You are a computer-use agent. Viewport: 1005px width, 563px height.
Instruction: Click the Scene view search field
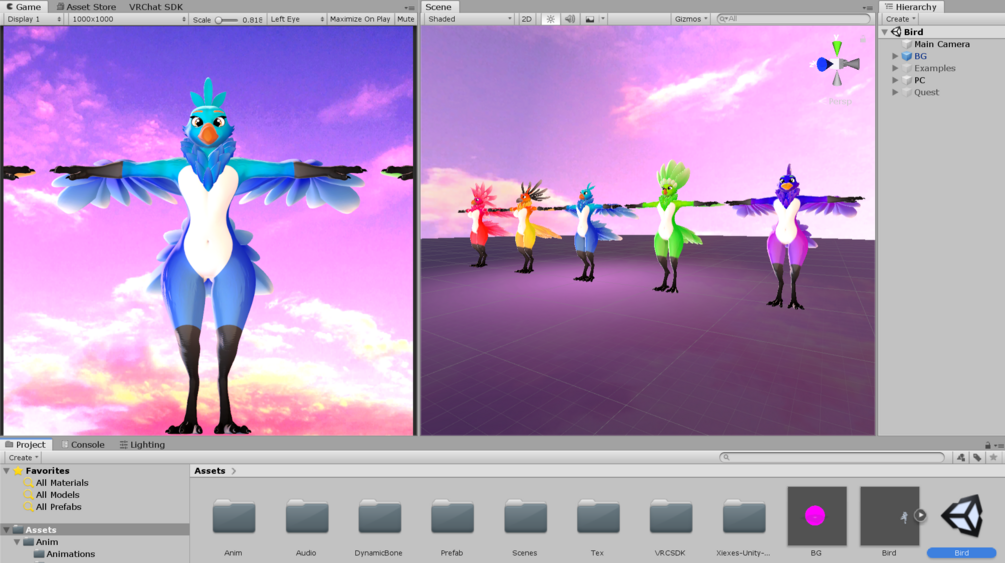coord(793,19)
